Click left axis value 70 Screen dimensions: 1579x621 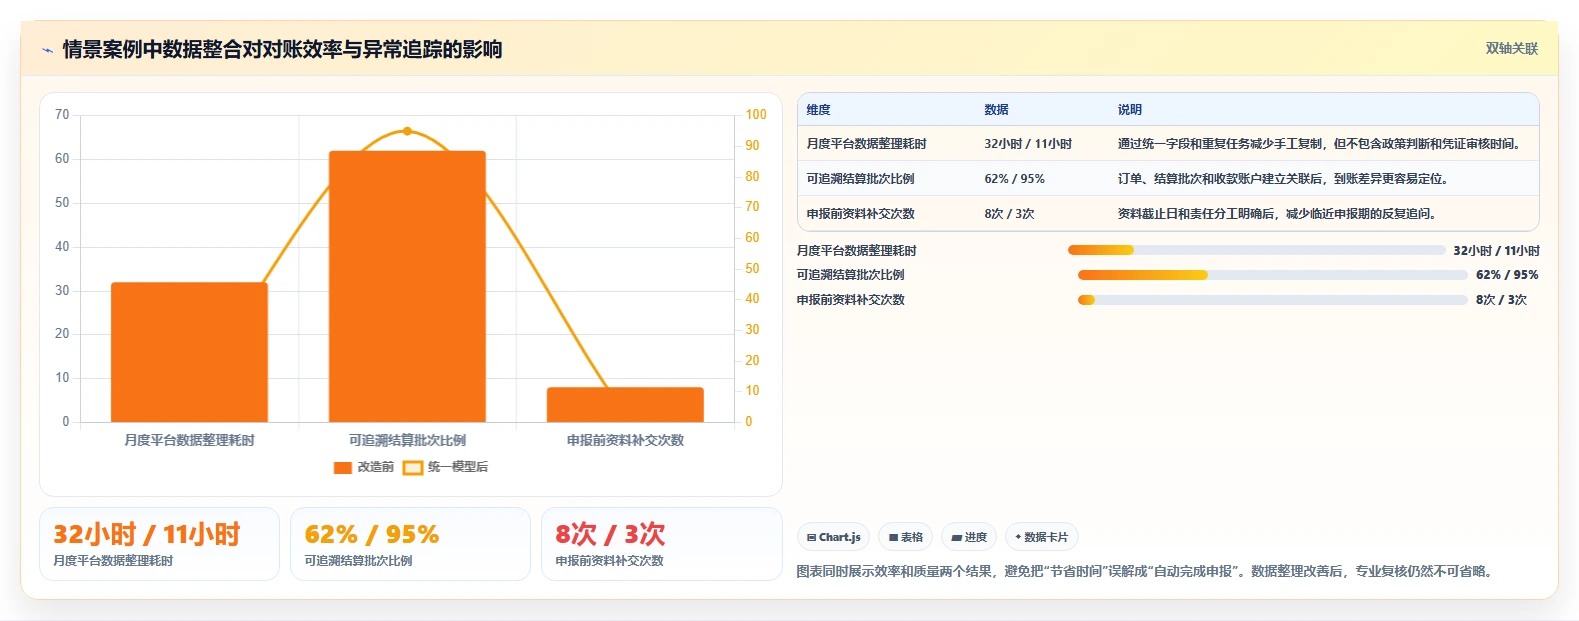click(62, 115)
